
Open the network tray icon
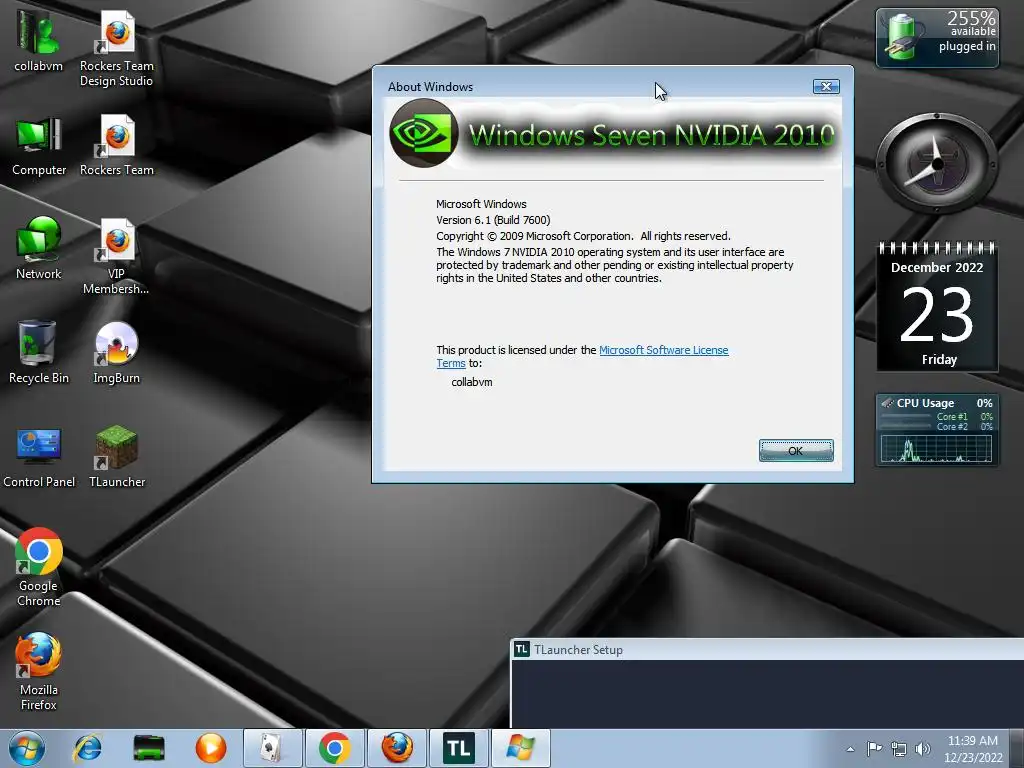click(x=899, y=749)
